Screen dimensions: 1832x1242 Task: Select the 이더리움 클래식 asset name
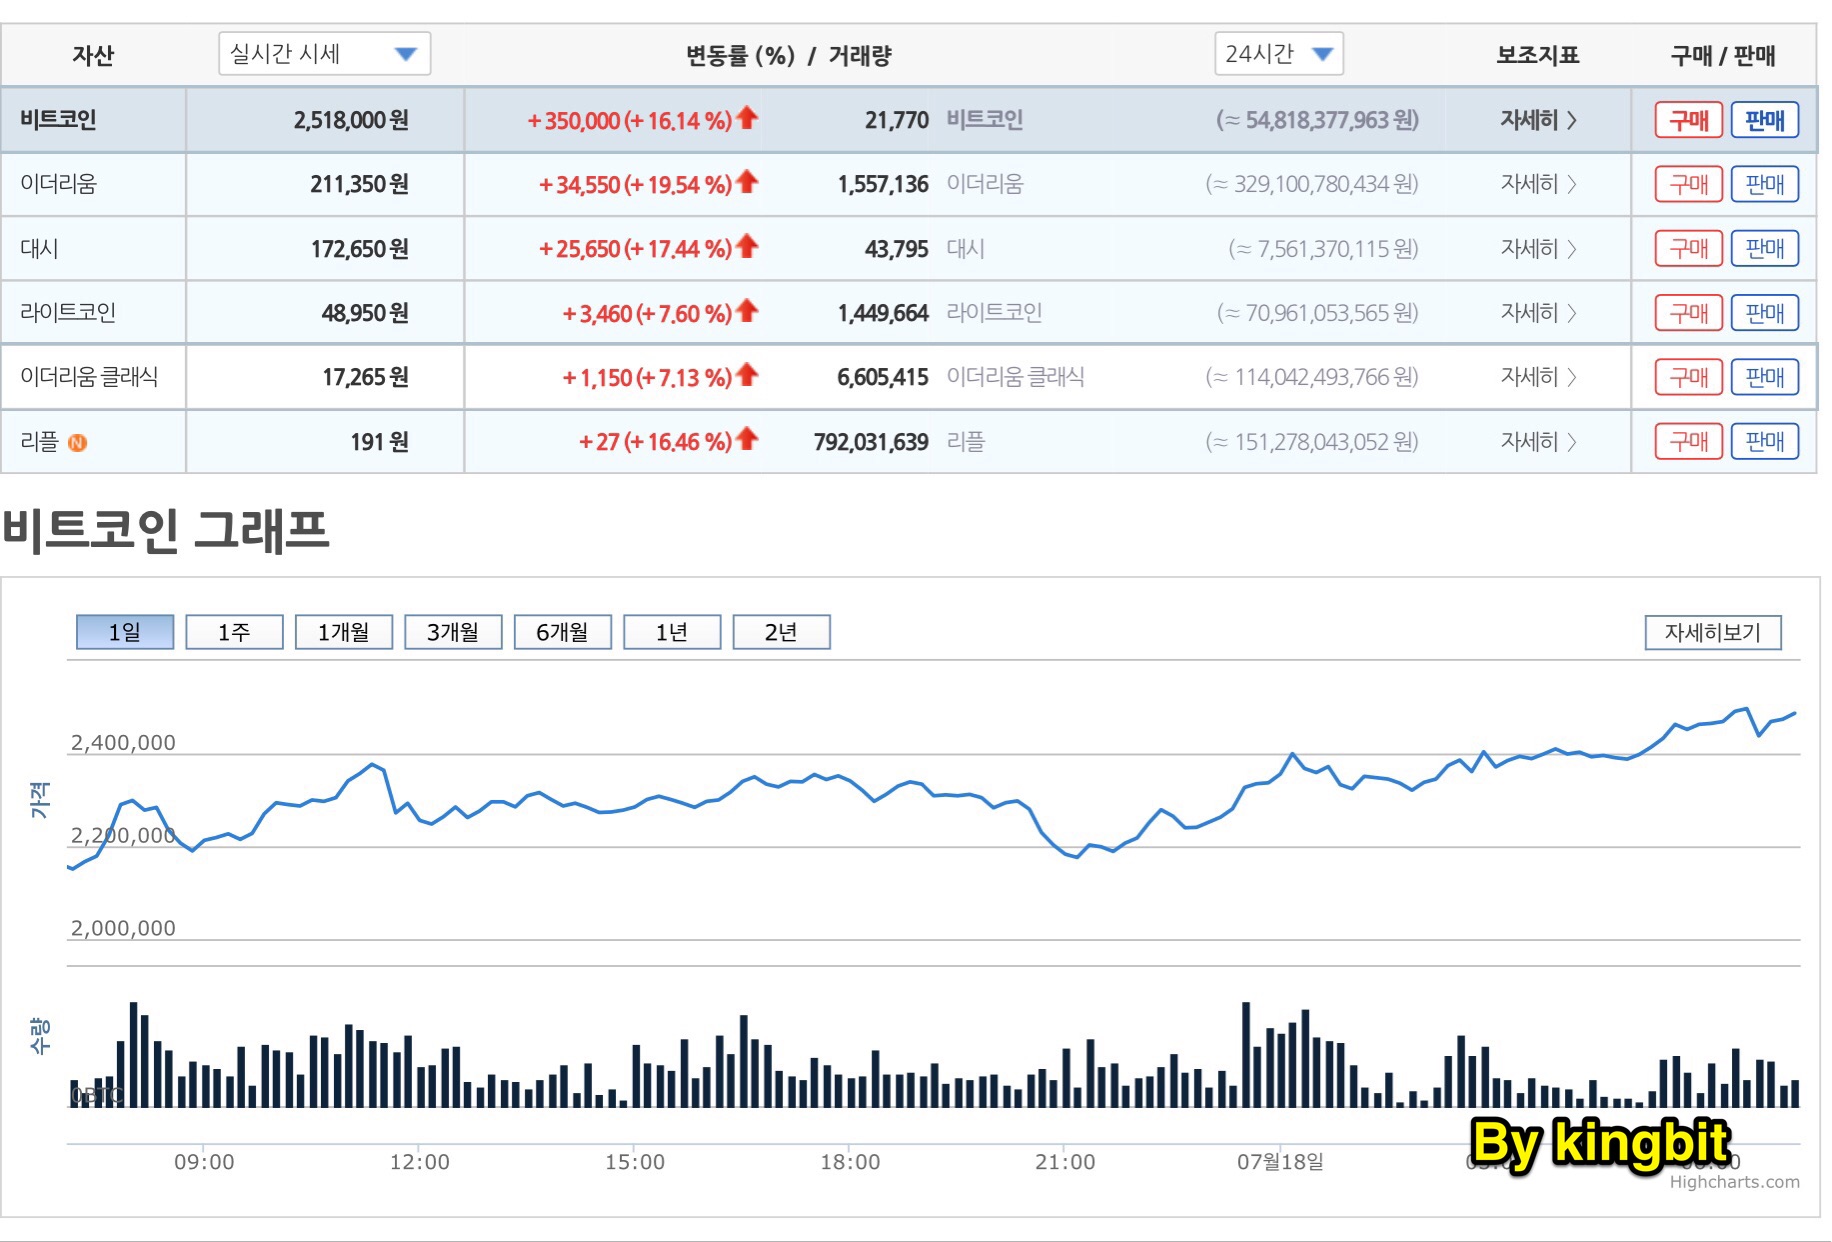click(89, 377)
